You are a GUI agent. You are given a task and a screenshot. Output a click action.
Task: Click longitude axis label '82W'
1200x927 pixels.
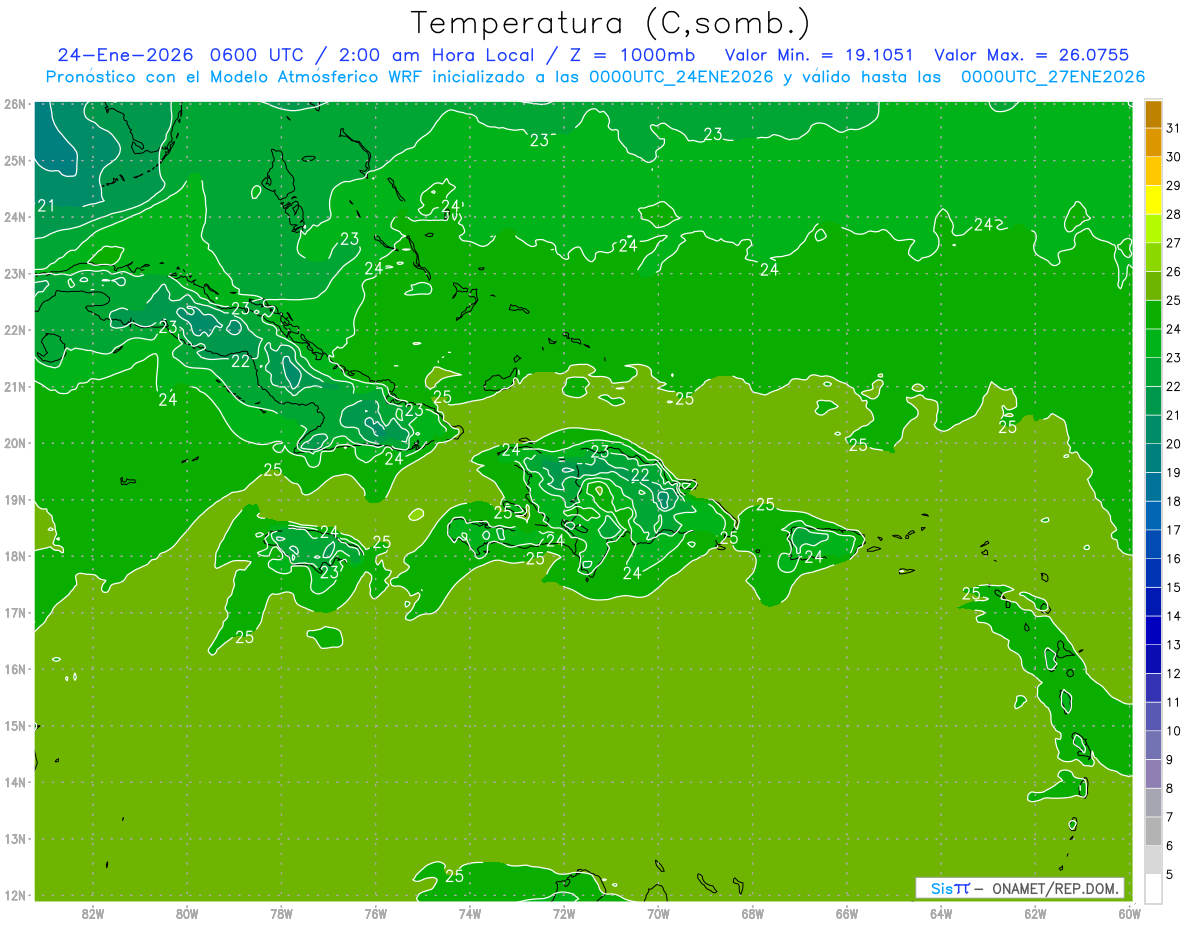93,913
